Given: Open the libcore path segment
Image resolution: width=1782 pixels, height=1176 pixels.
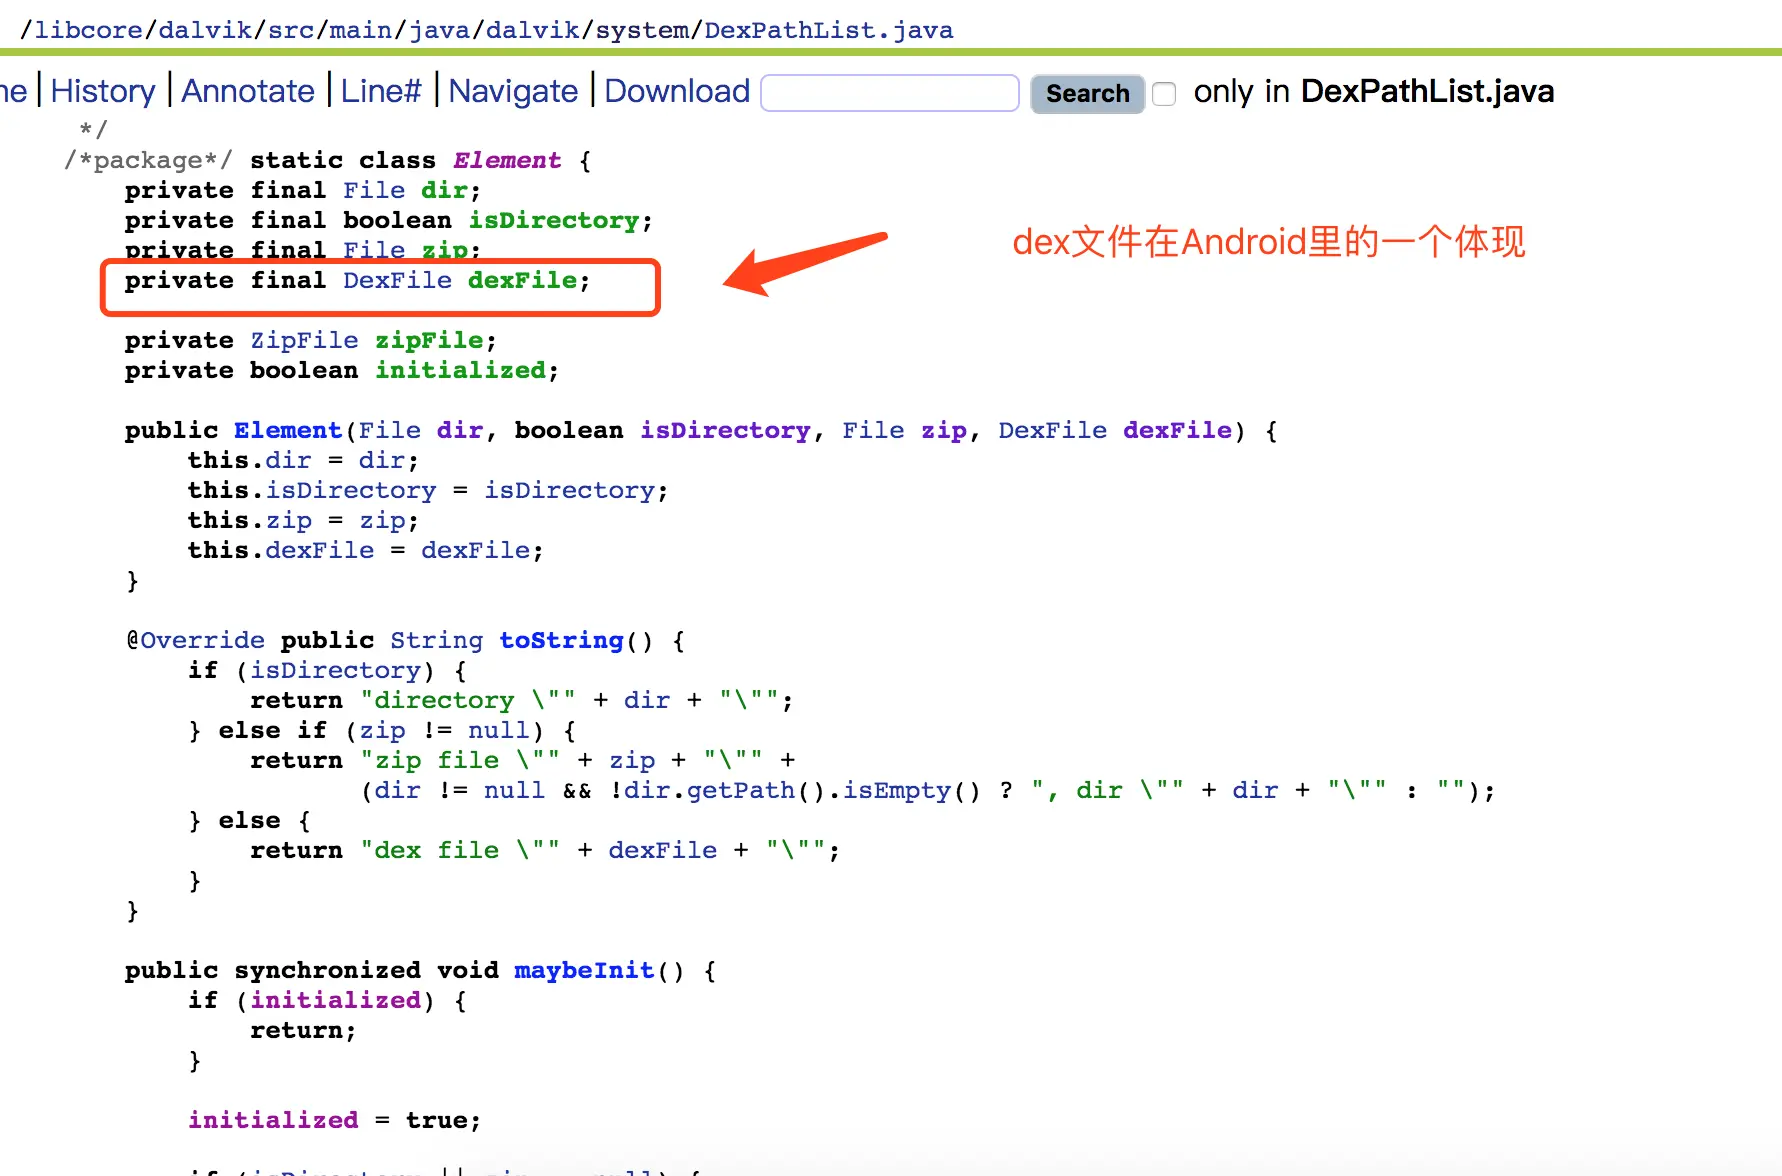Looking at the screenshot, I should 89,30.
